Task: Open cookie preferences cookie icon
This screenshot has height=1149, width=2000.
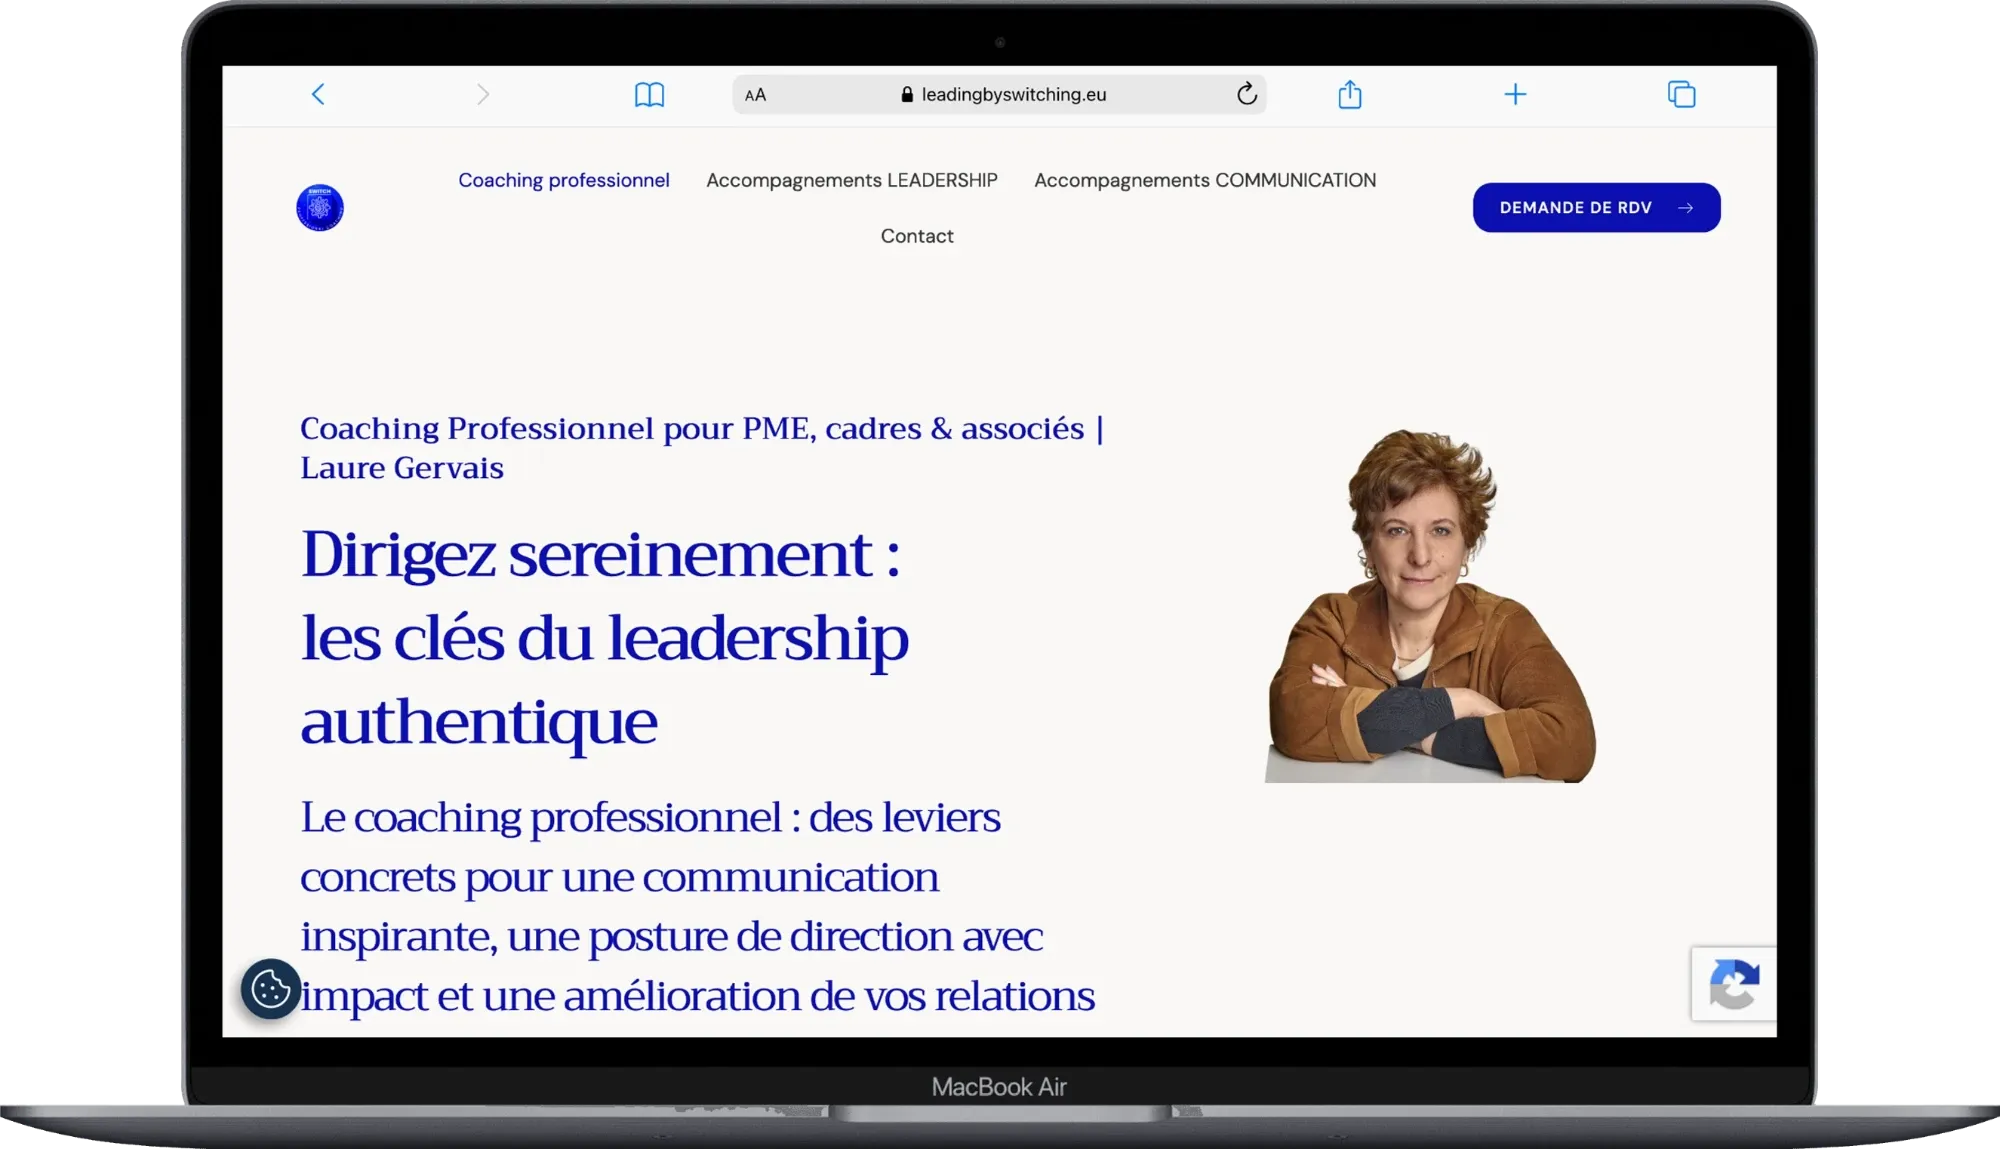Action: 271,989
